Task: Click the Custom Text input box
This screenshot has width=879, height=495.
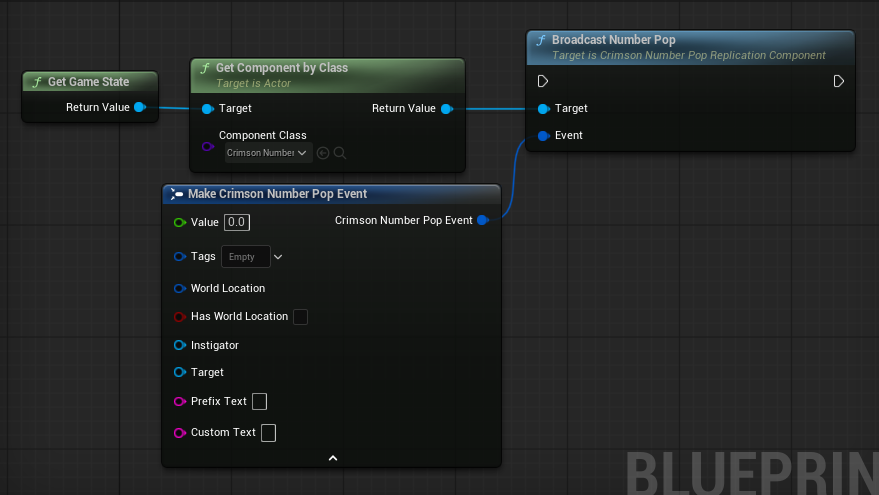Action: [x=268, y=433]
